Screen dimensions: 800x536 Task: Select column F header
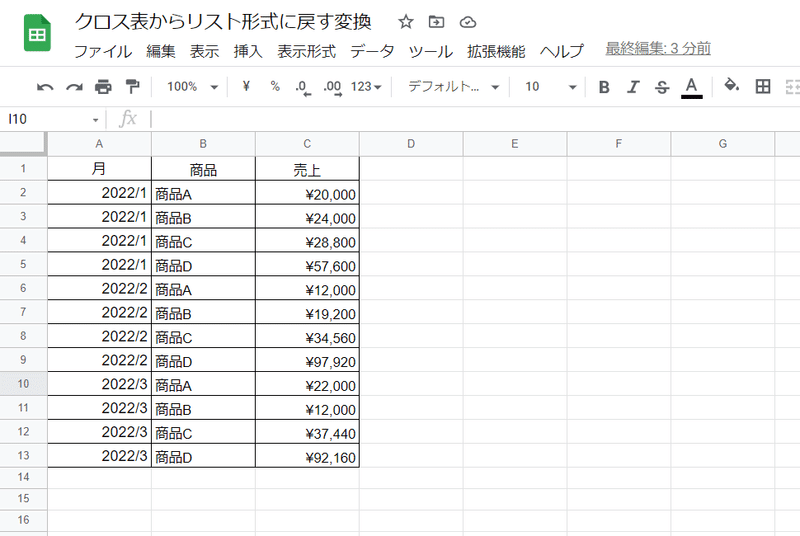(619, 144)
